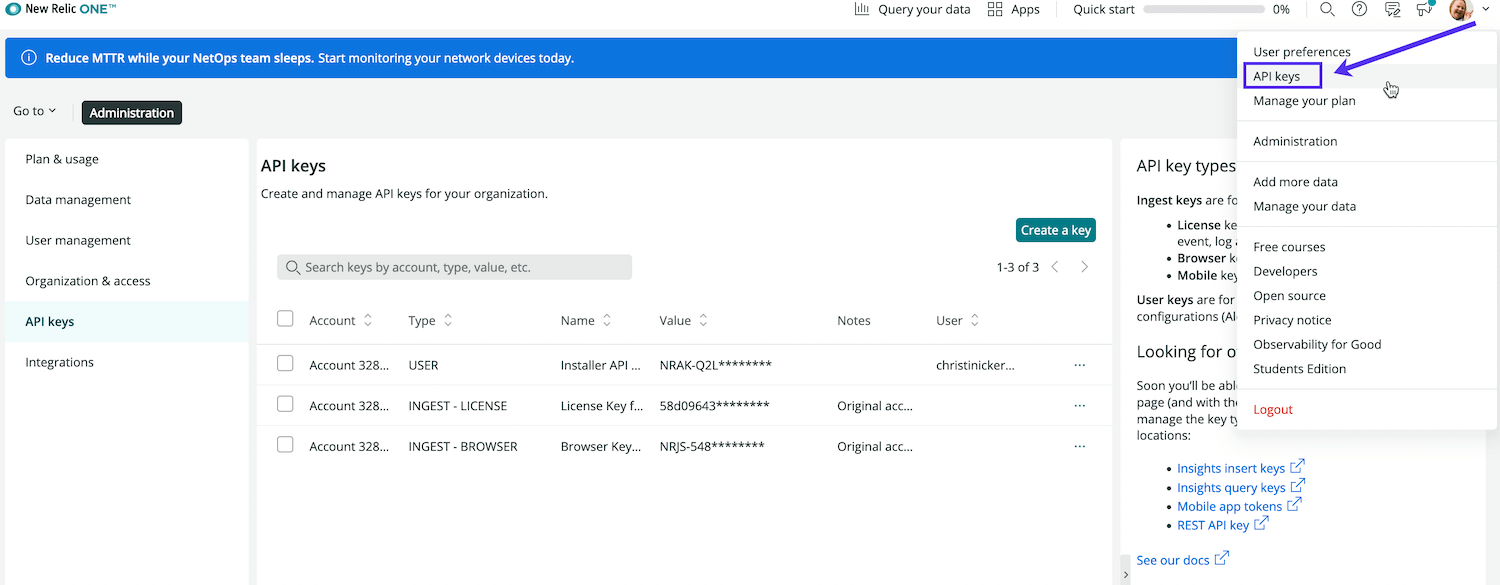The height and width of the screenshot is (585, 1500).
Task: Open the help question mark icon
Action: (1359, 9)
